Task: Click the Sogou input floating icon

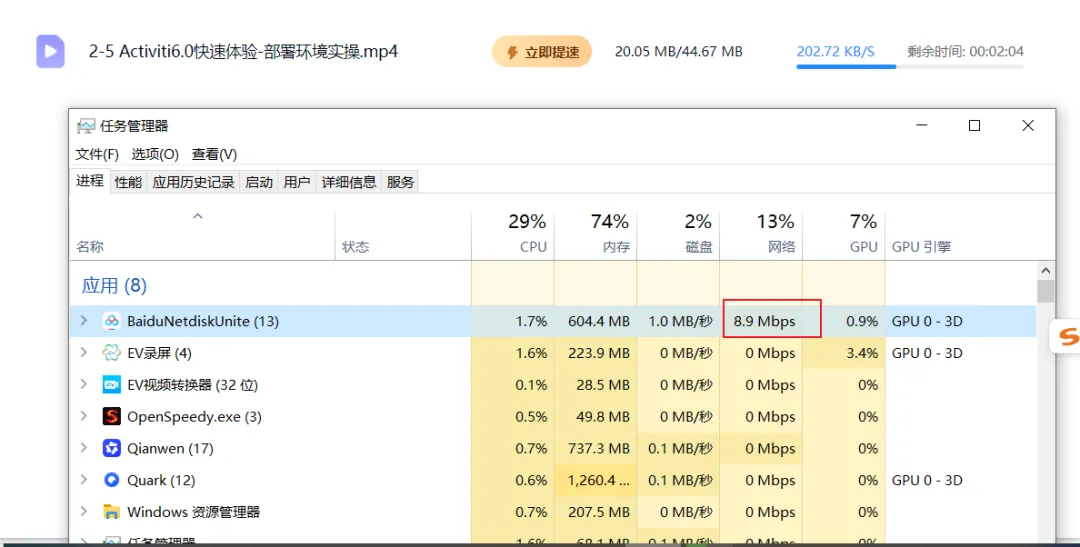Action: (x=1066, y=336)
